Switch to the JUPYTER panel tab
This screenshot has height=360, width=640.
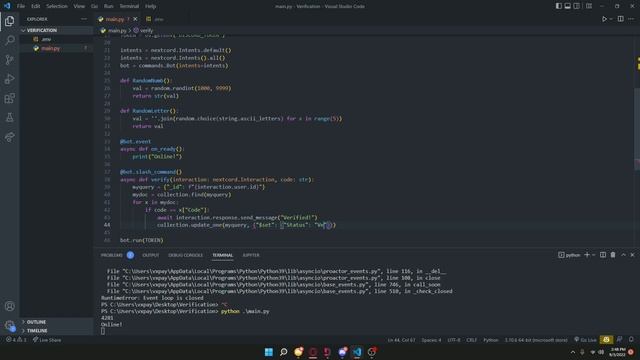click(251, 255)
